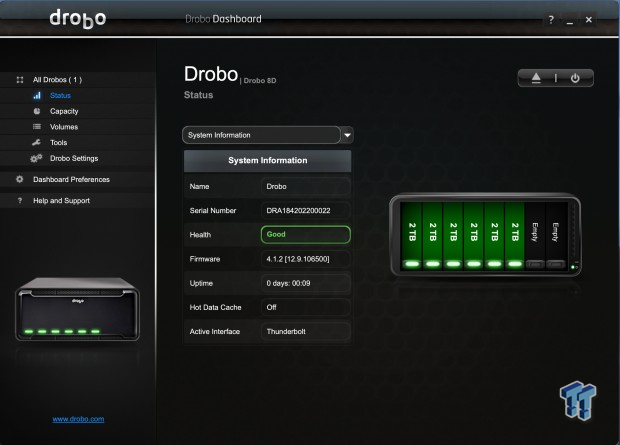Click the Health value Good
Image resolution: width=620 pixels, height=445 pixels.
tap(305, 235)
